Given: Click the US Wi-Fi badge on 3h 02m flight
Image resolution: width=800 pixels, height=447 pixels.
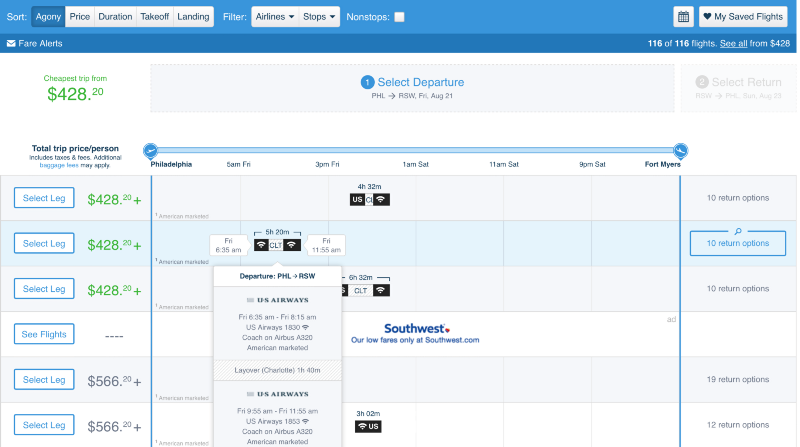Looking at the screenshot, I should [368, 427].
